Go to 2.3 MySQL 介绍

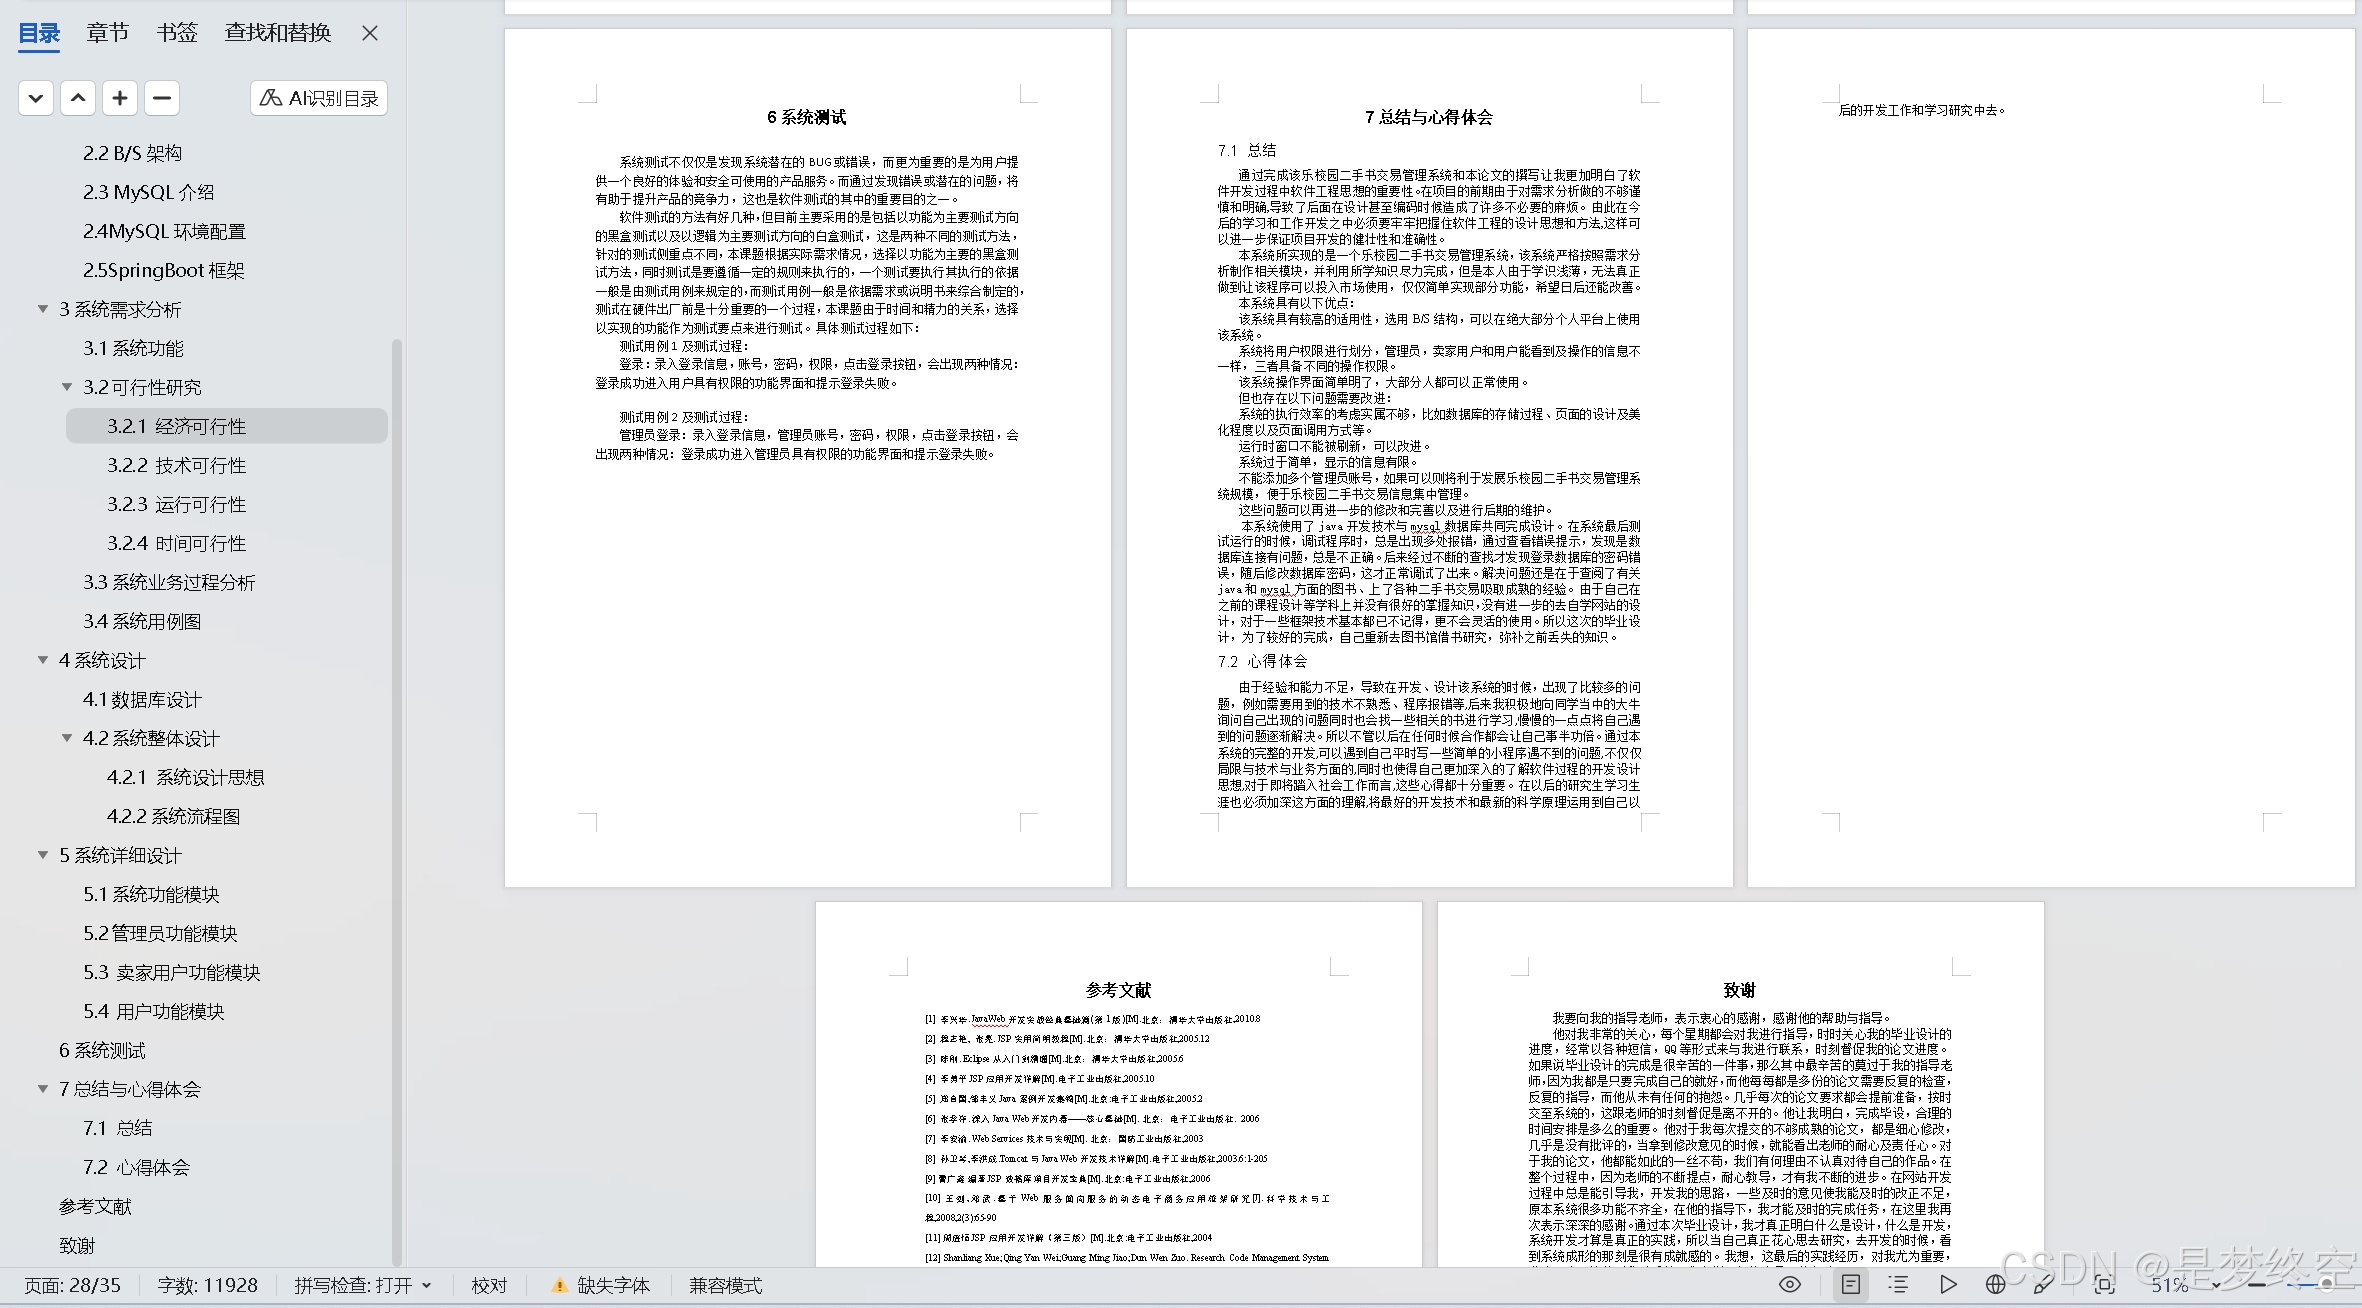pyautogui.click(x=149, y=192)
